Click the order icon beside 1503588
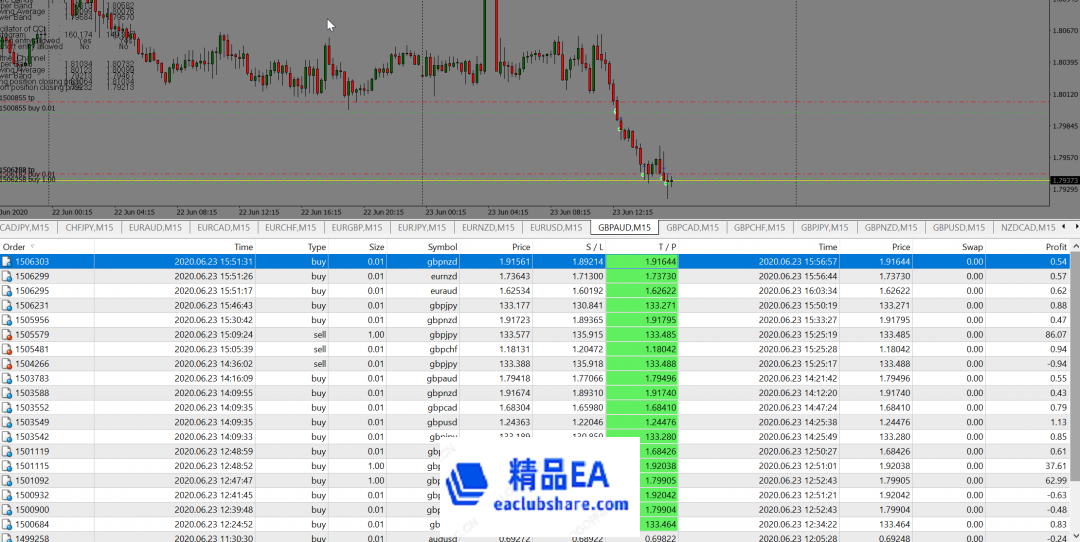 point(7,393)
